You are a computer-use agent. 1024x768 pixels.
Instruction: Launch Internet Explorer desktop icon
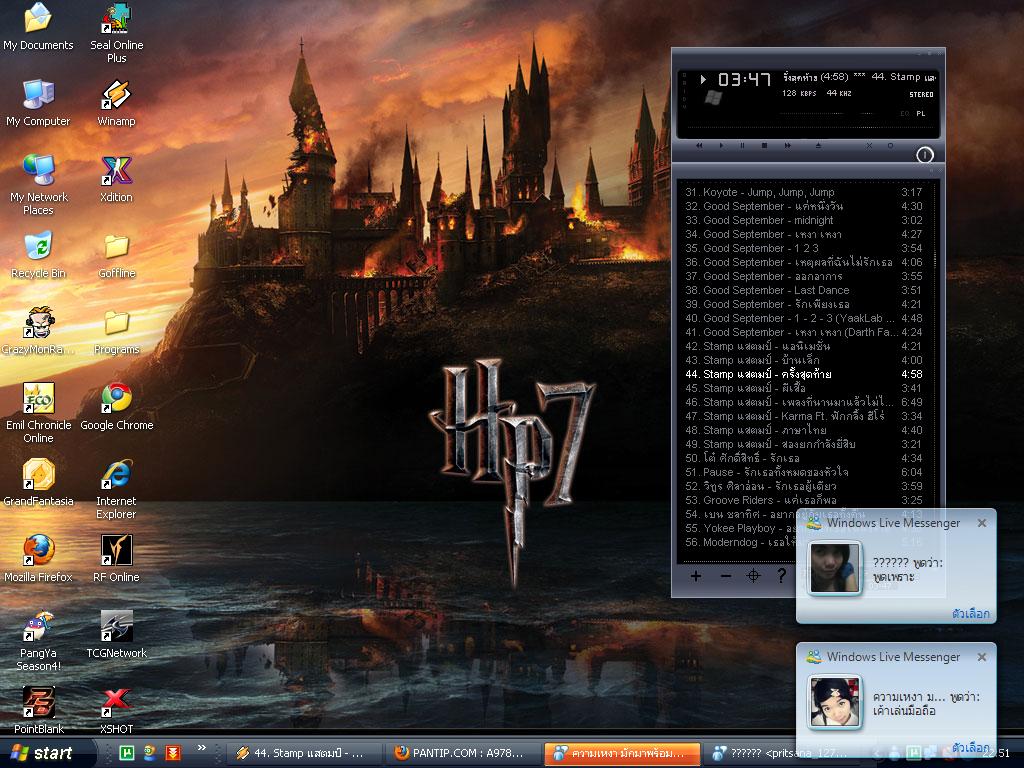pos(116,490)
